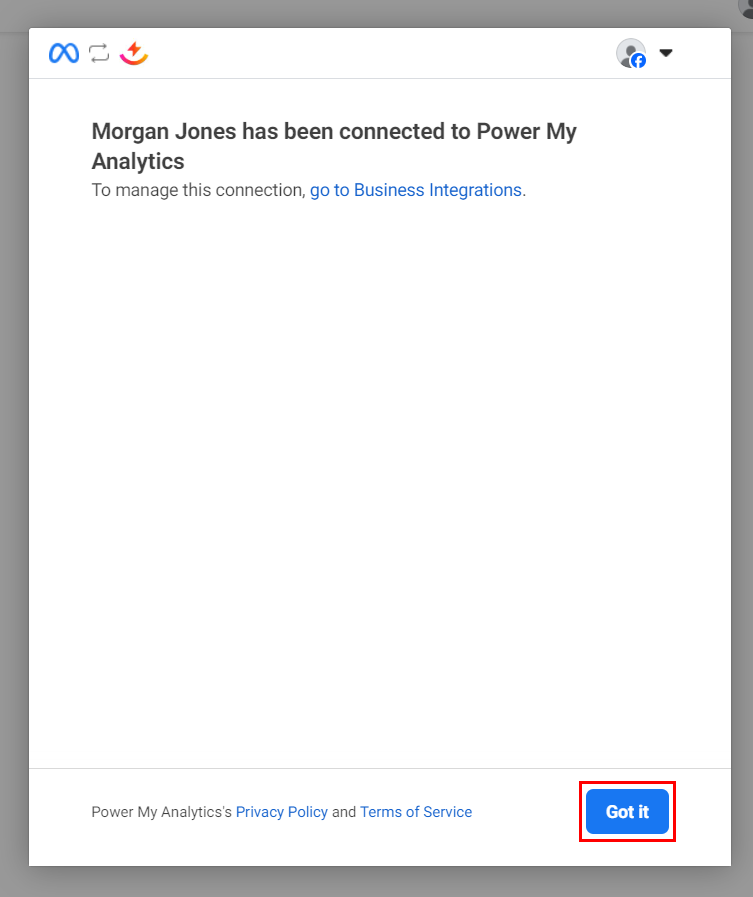
Task: Click the Morgan Jones name in the heading
Action: (154, 132)
